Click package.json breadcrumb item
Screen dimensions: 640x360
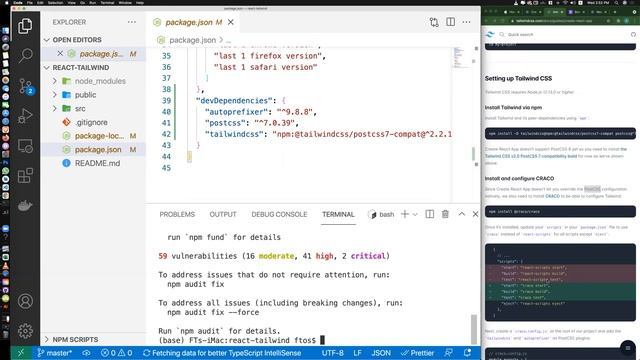click(x=192, y=40)
